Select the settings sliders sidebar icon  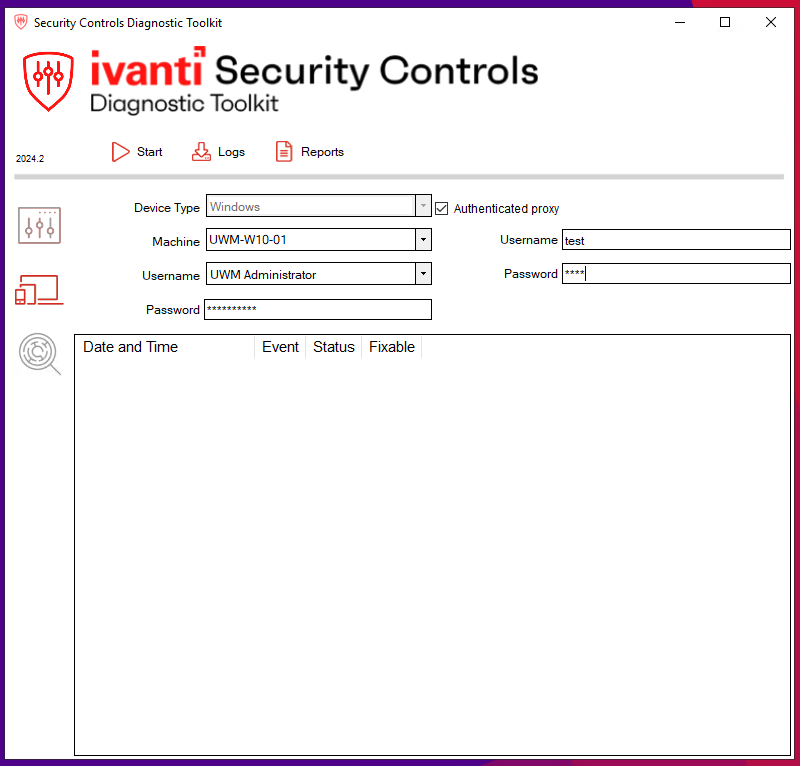coord(40,226)
